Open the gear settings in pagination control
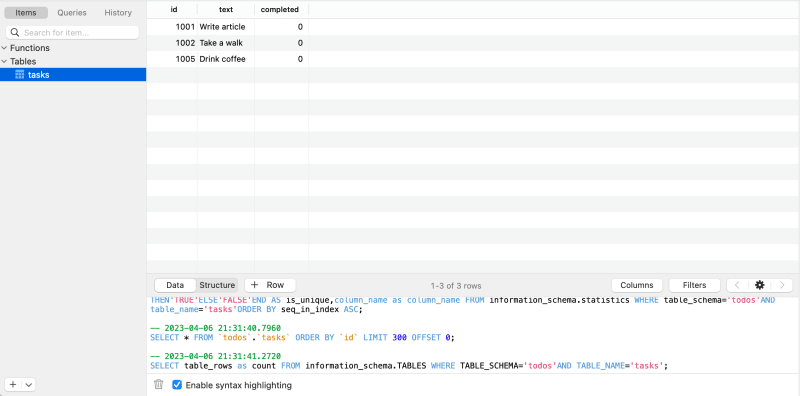 (x=760, y=285)
